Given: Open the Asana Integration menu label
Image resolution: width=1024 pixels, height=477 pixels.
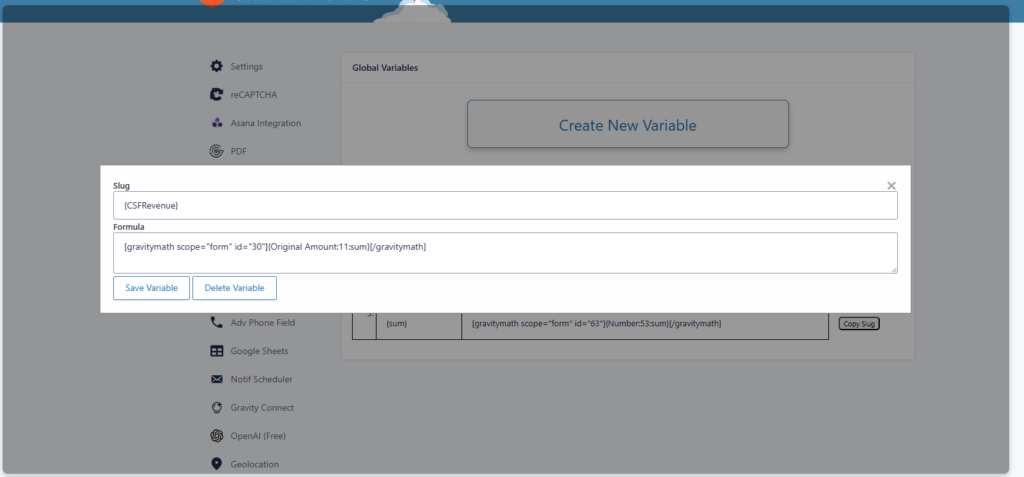Looking at the screenshot, I should (x=265, y=123).
